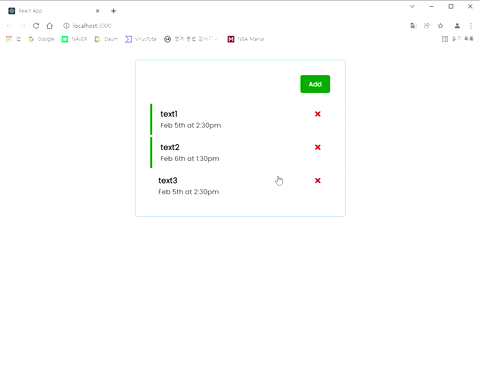Open the browser profile menu
Viewport: 480px width, 388px height.
tap(457, 26)
